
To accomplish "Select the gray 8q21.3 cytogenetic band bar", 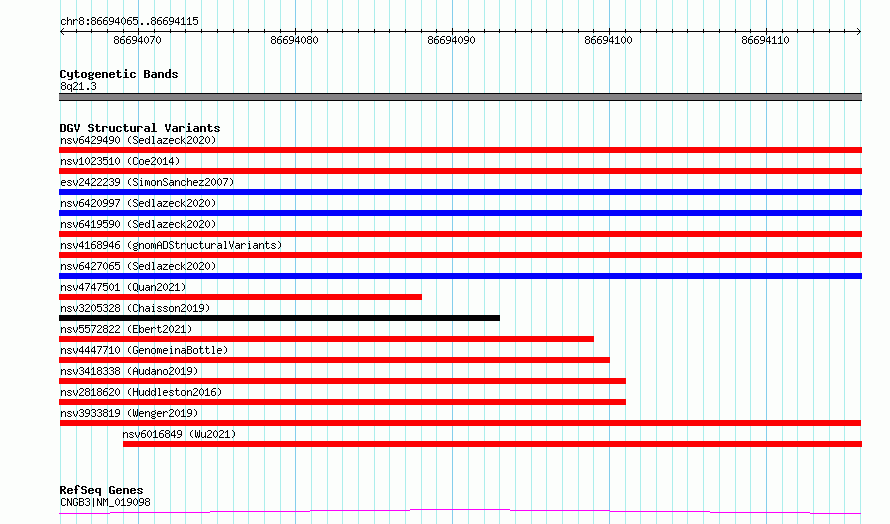I will click(460, 97).
